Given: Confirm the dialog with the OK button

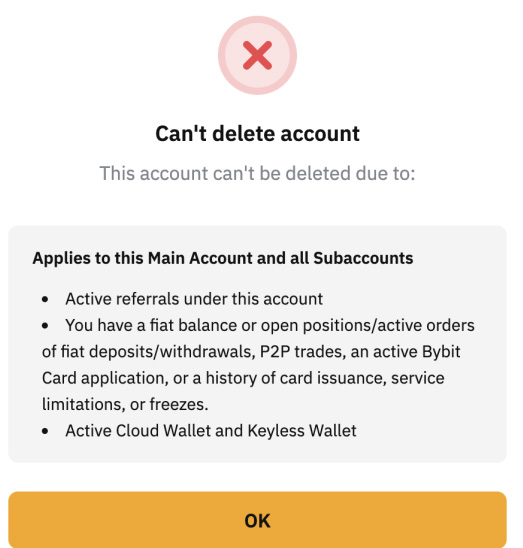Looking at the screenshot, I should pos(257,519).
